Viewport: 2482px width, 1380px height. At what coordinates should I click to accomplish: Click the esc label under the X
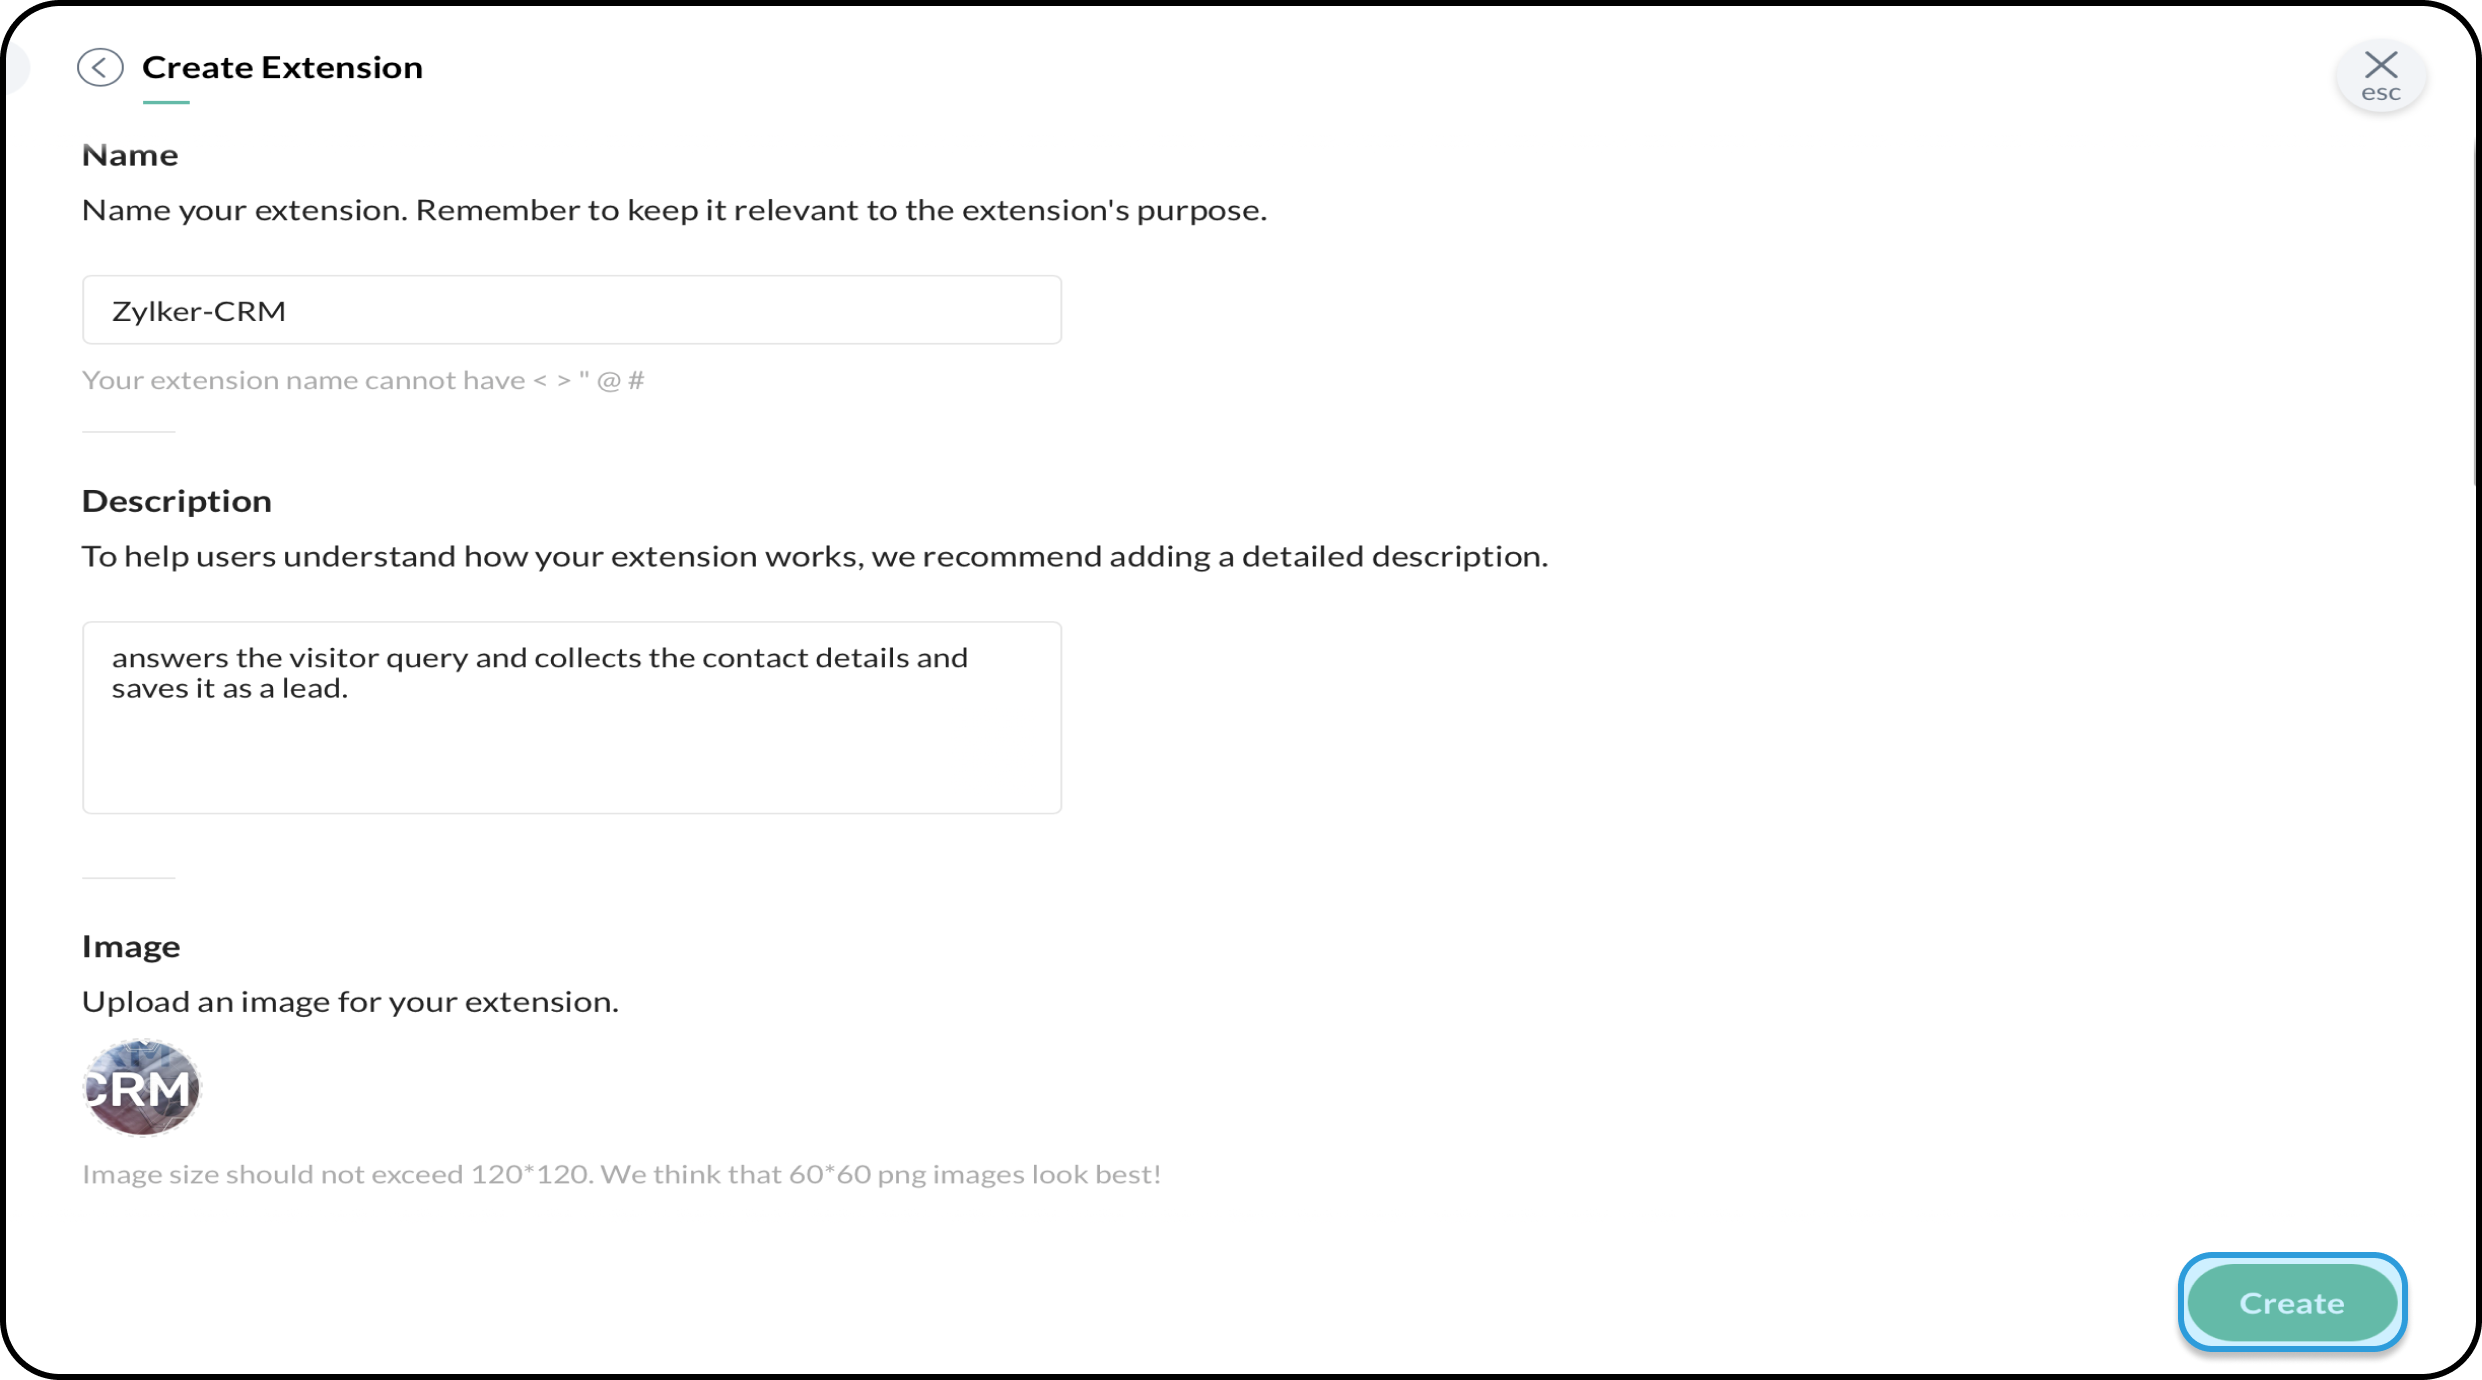[x=2381, y=93]
